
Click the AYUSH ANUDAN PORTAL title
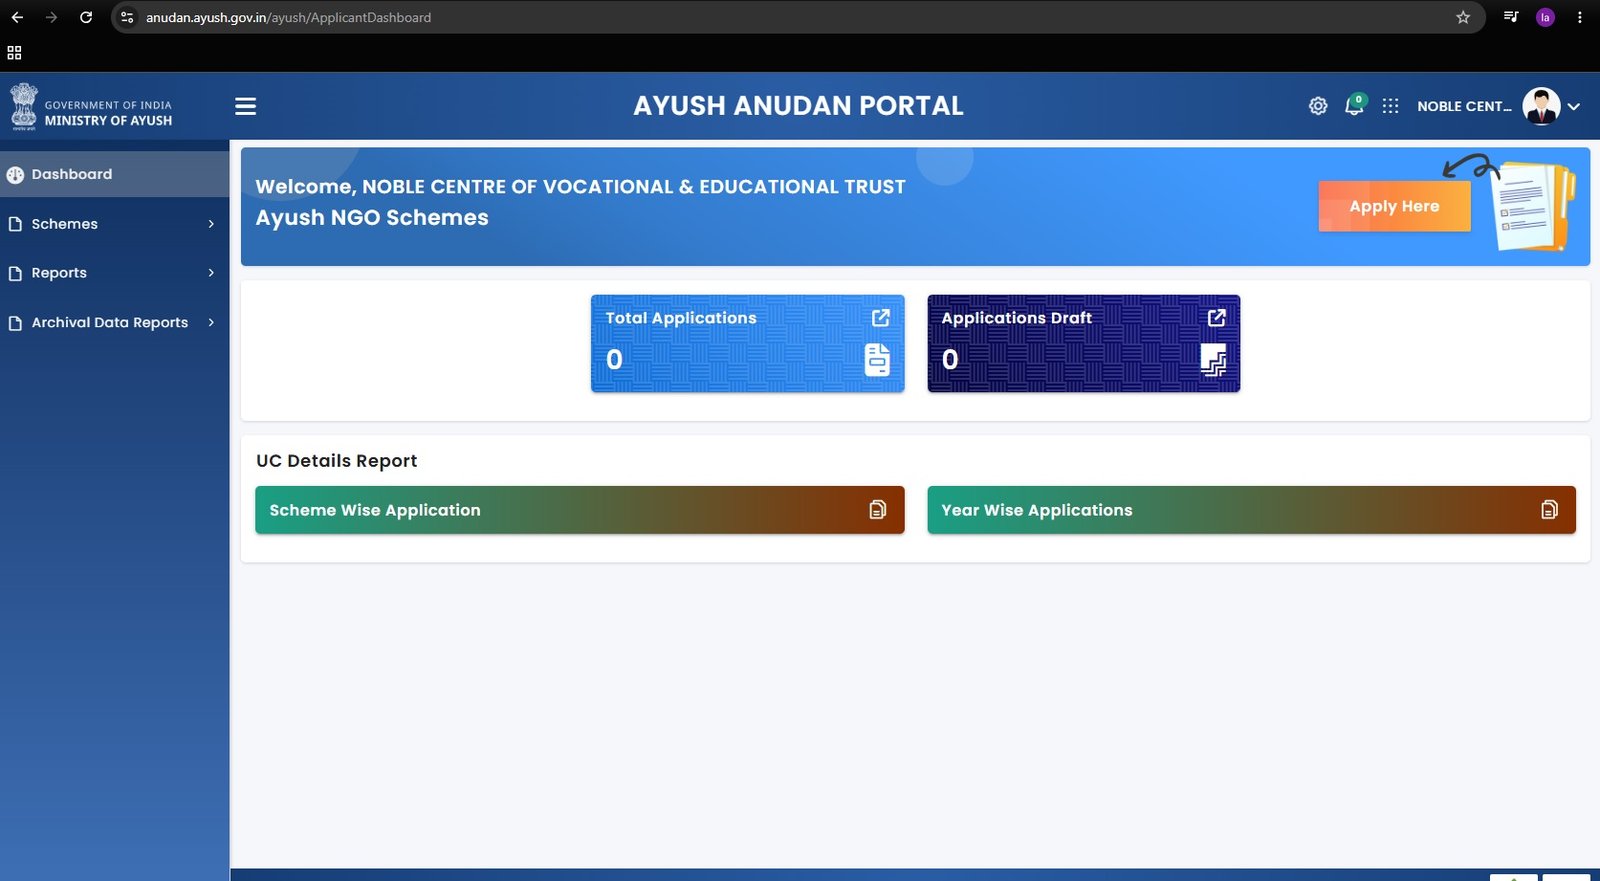(798, 106)
